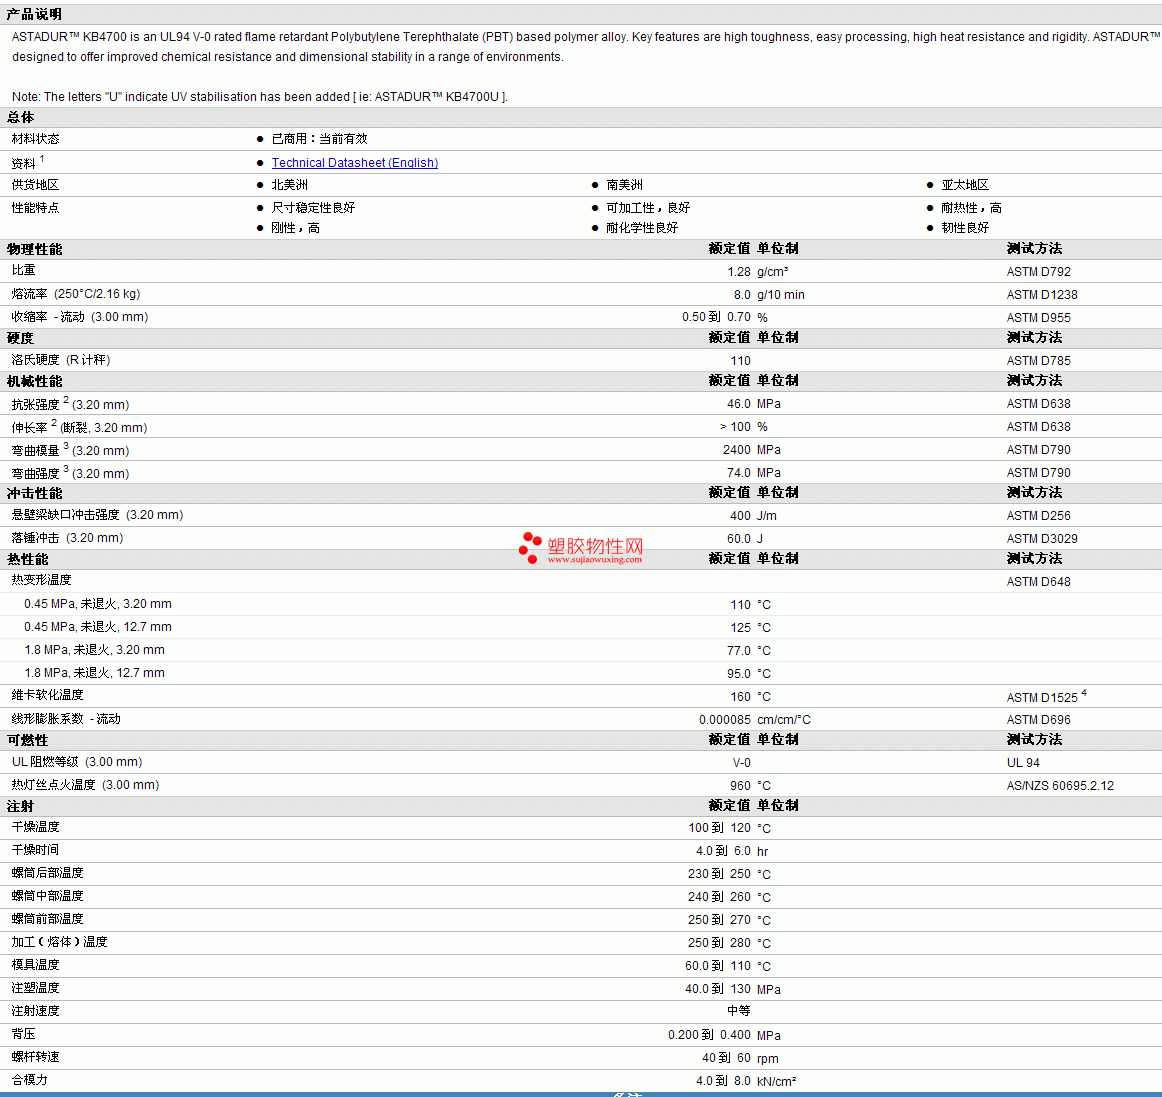The width and height of the screenshot is (1162, 1097).
Task: Click the ASTM D3029 test method
Action: pyautogui.click(x=1042, y=539)
